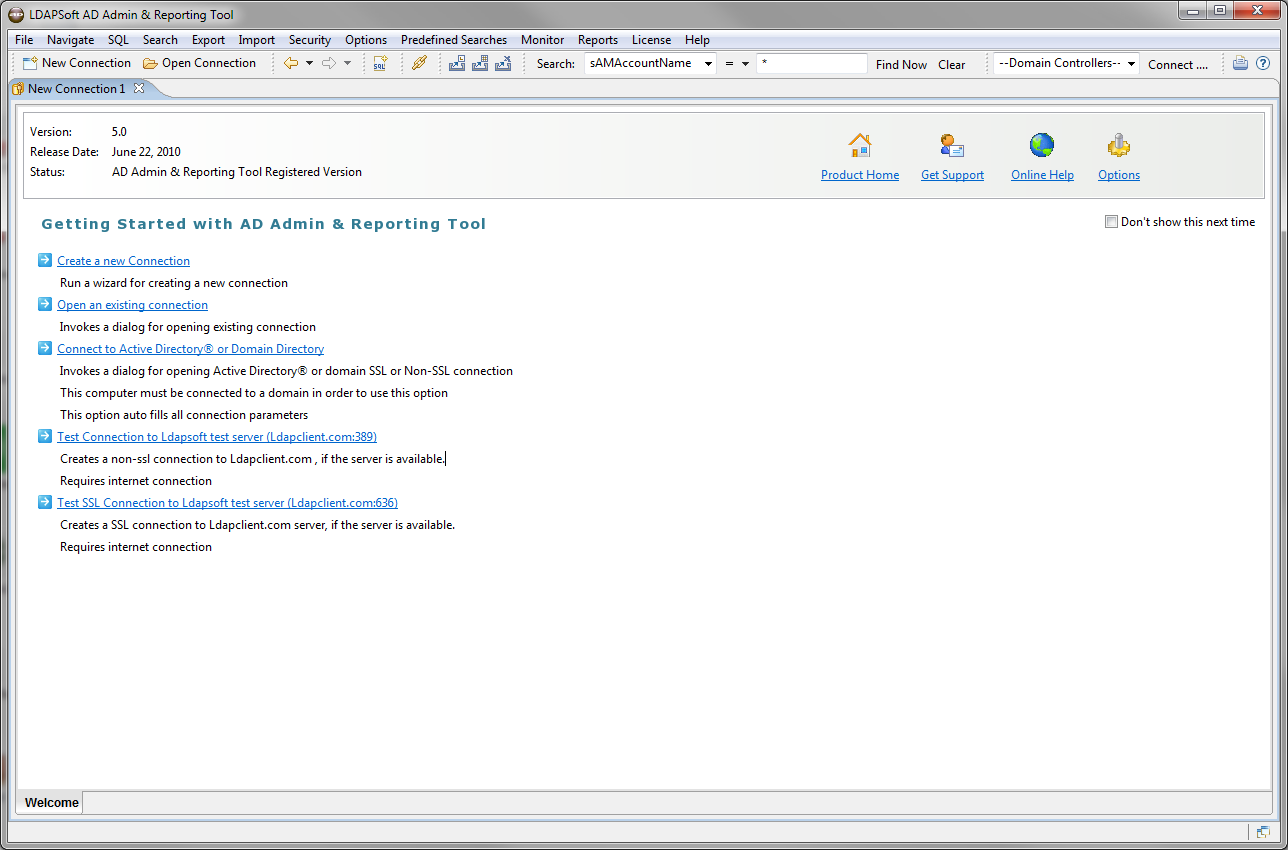Open the Monitor menu
The height and width of the screenshot is (850, 1288).
[x=543, y=40]
